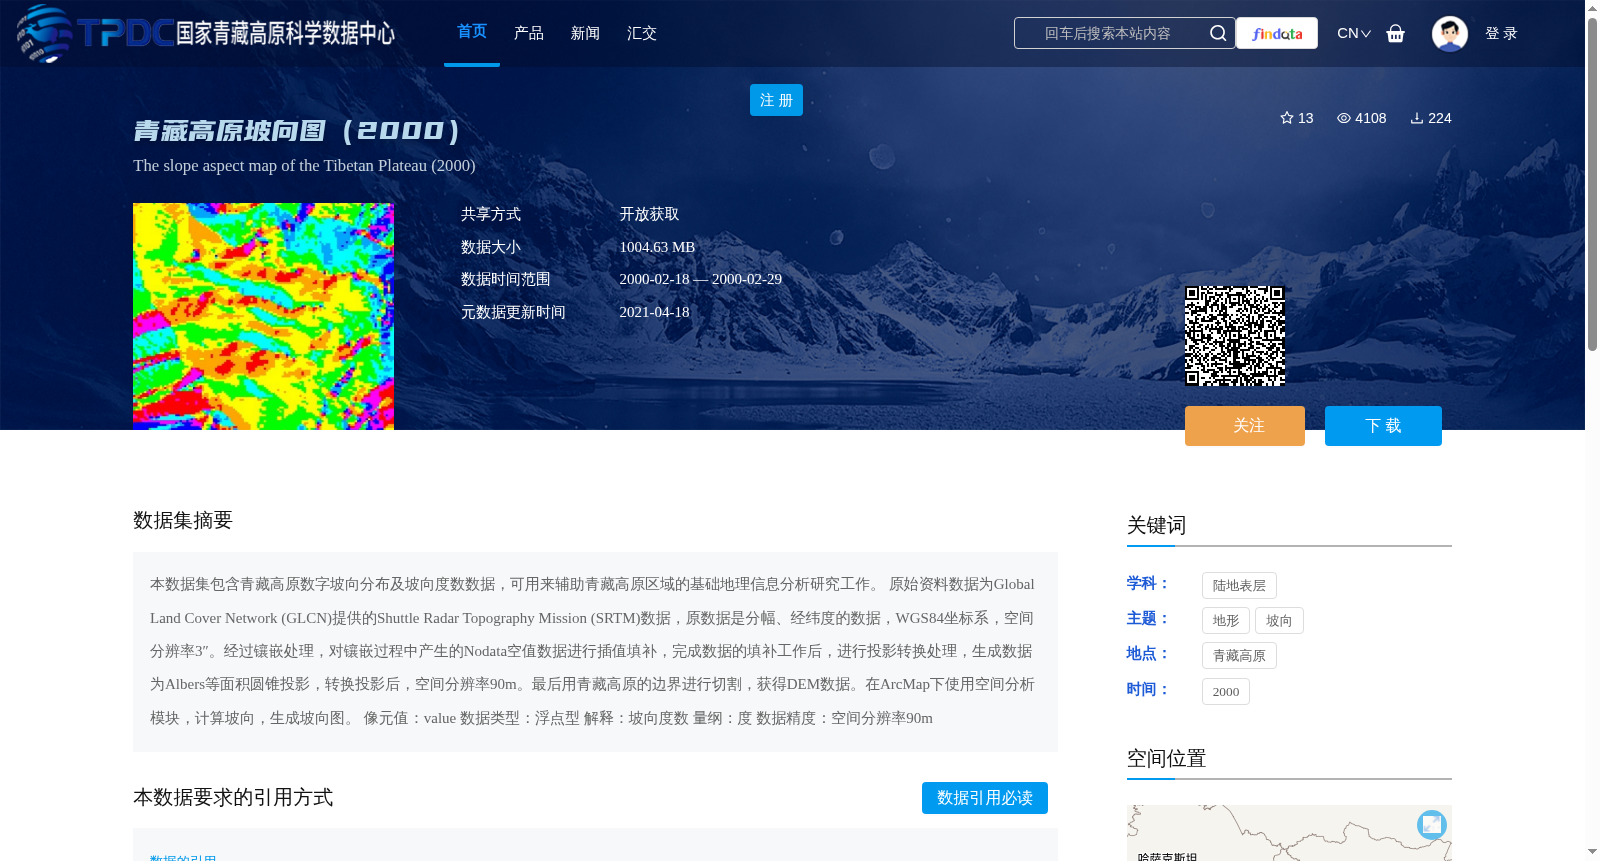This screenshot has width=1600, height=861.
Task: Click the 2021-04-18 metadata update date
Action: pyautogui.click(x=654, y=312)
